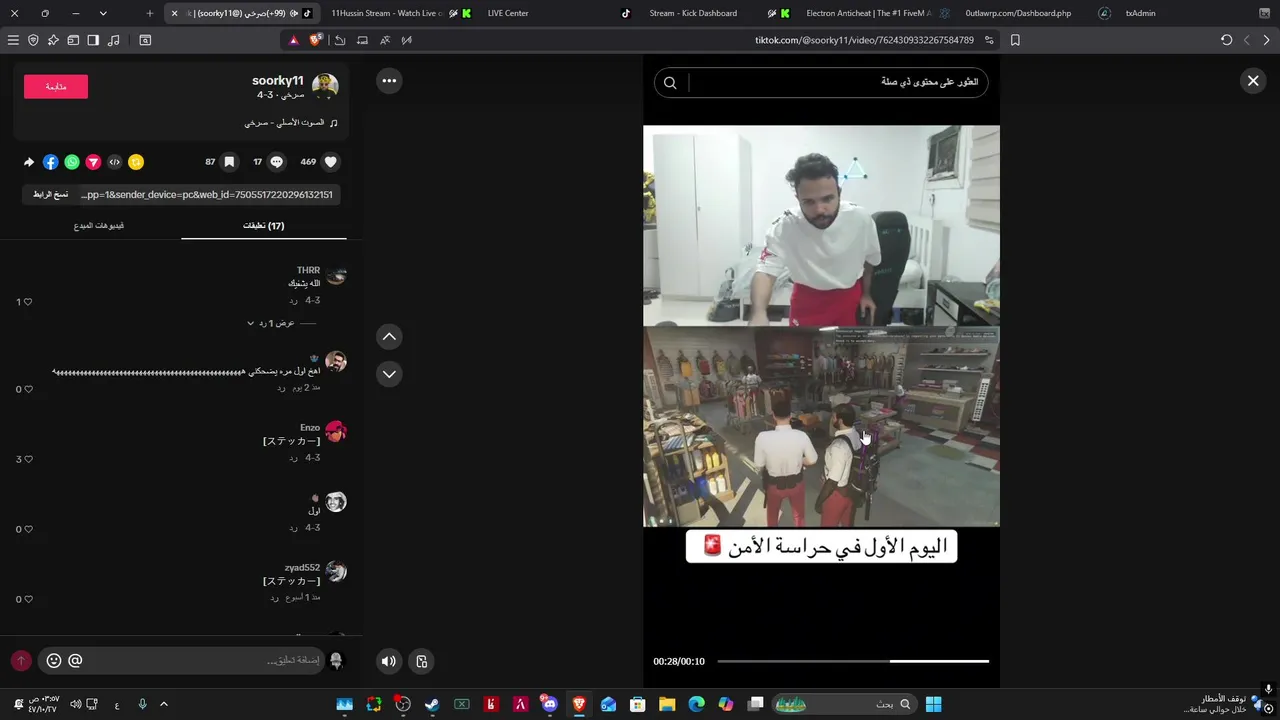Like THRR's comment
This screenshot has width=1280, height=720.
point(28,302)
